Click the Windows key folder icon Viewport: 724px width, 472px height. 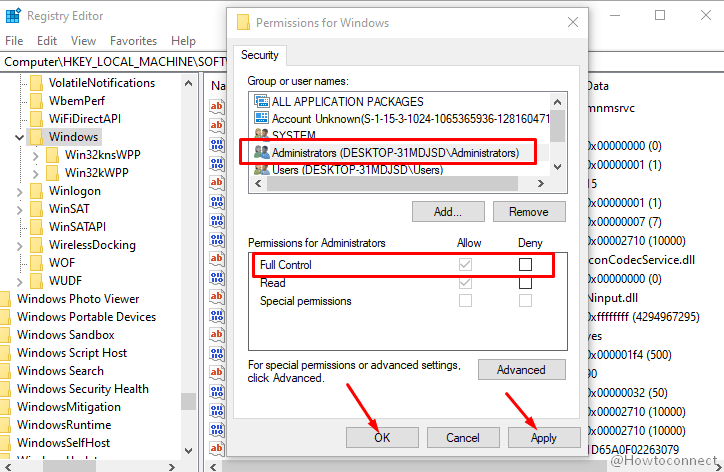(36, 137)
